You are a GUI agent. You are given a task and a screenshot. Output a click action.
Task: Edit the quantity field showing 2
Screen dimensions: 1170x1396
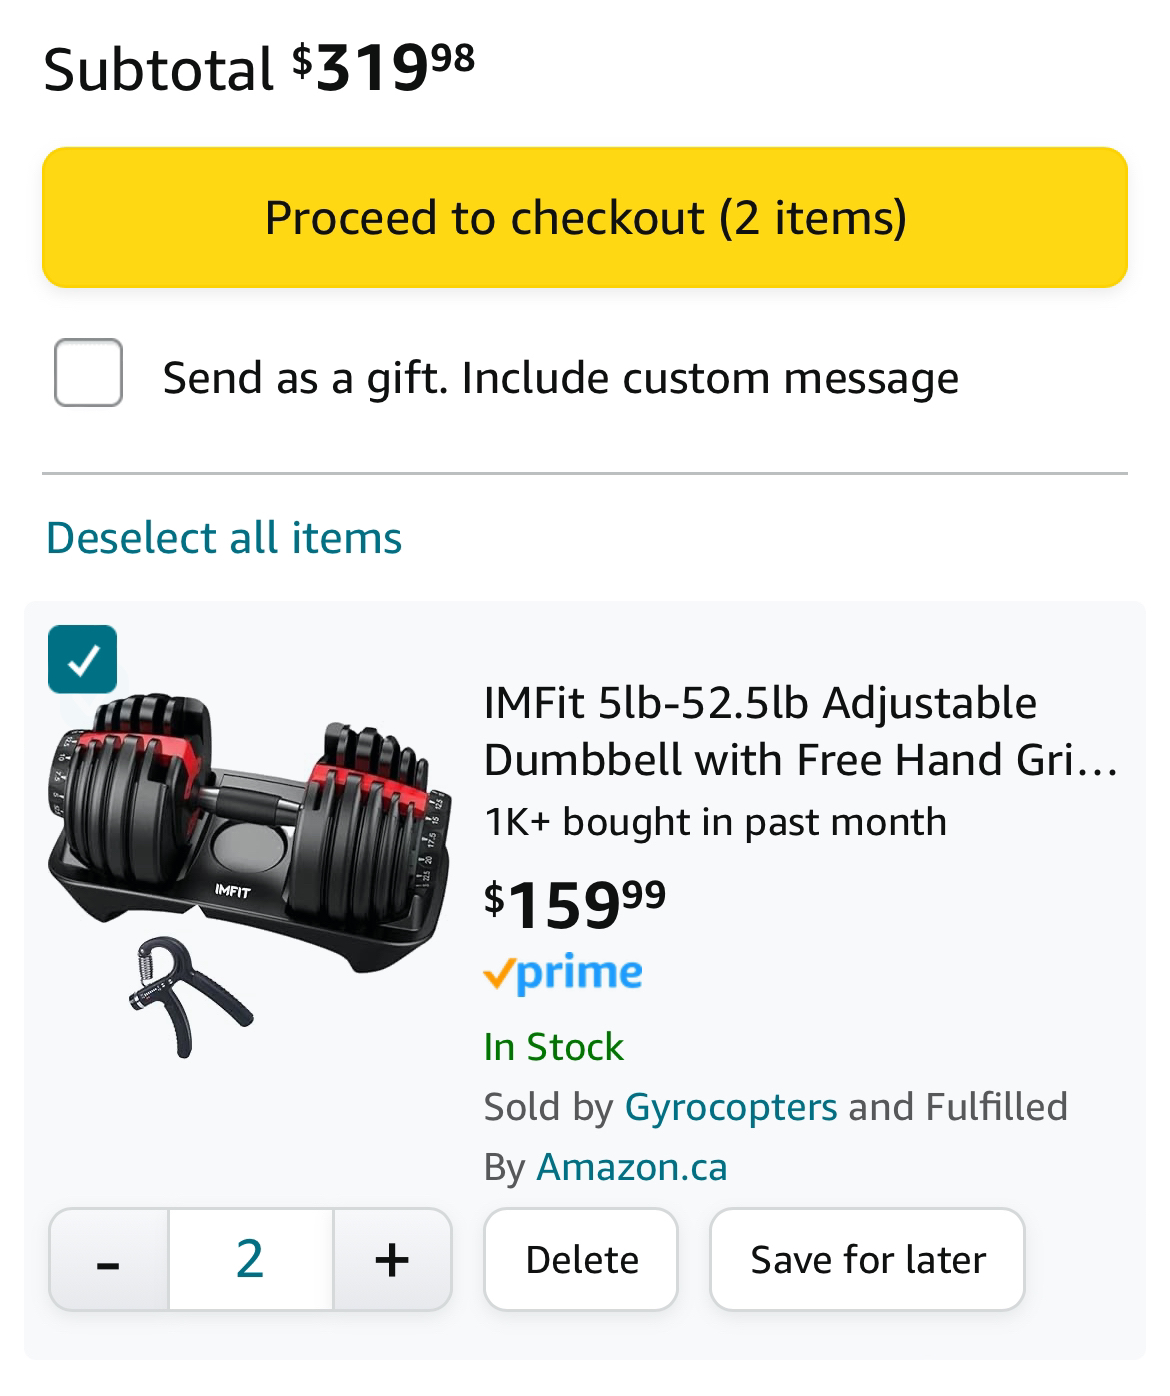tap(249, 1258)
